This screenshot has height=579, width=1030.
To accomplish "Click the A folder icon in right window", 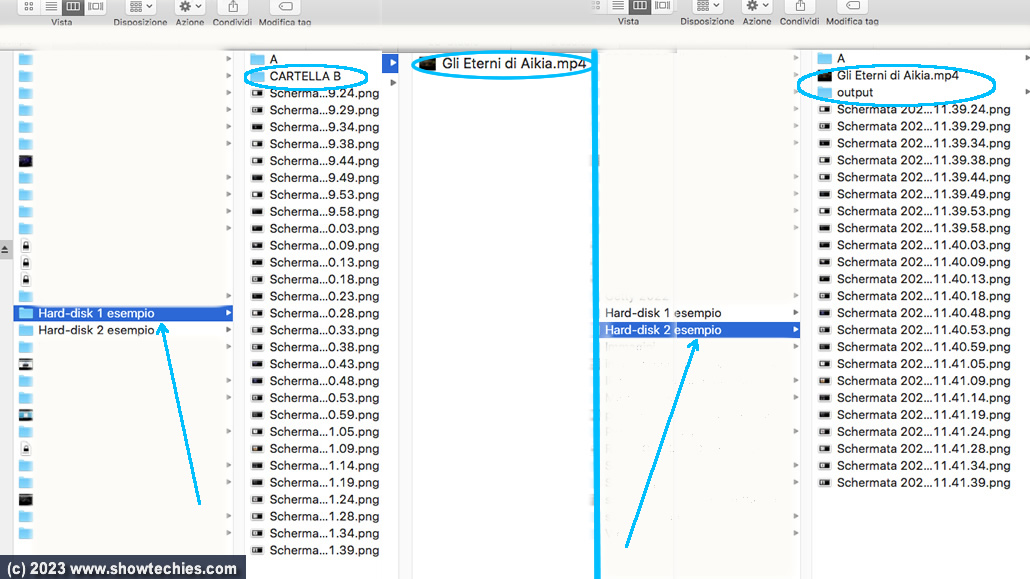I will pos(825,58).
